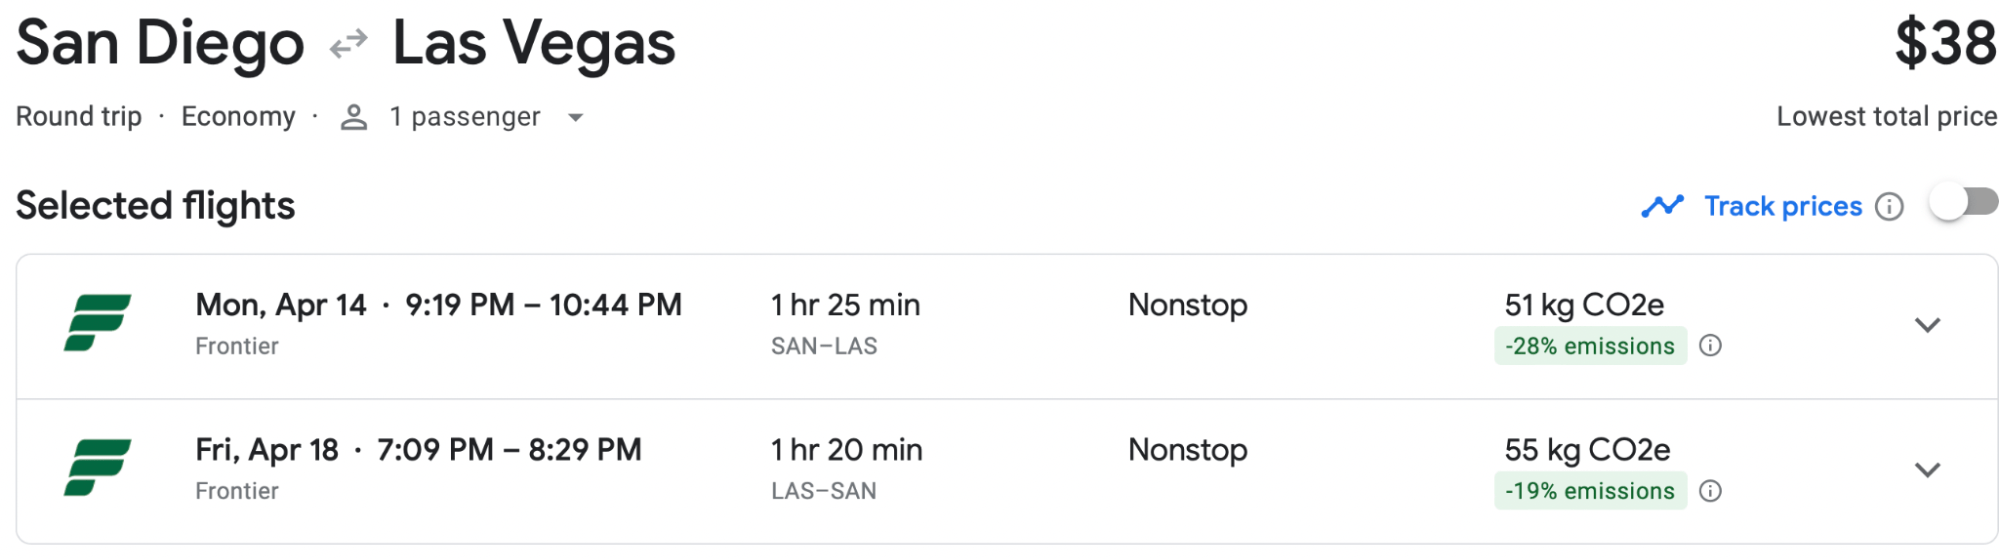Open info icon beside -28% emissions

pyautogui.click(x=1711, y=346)
